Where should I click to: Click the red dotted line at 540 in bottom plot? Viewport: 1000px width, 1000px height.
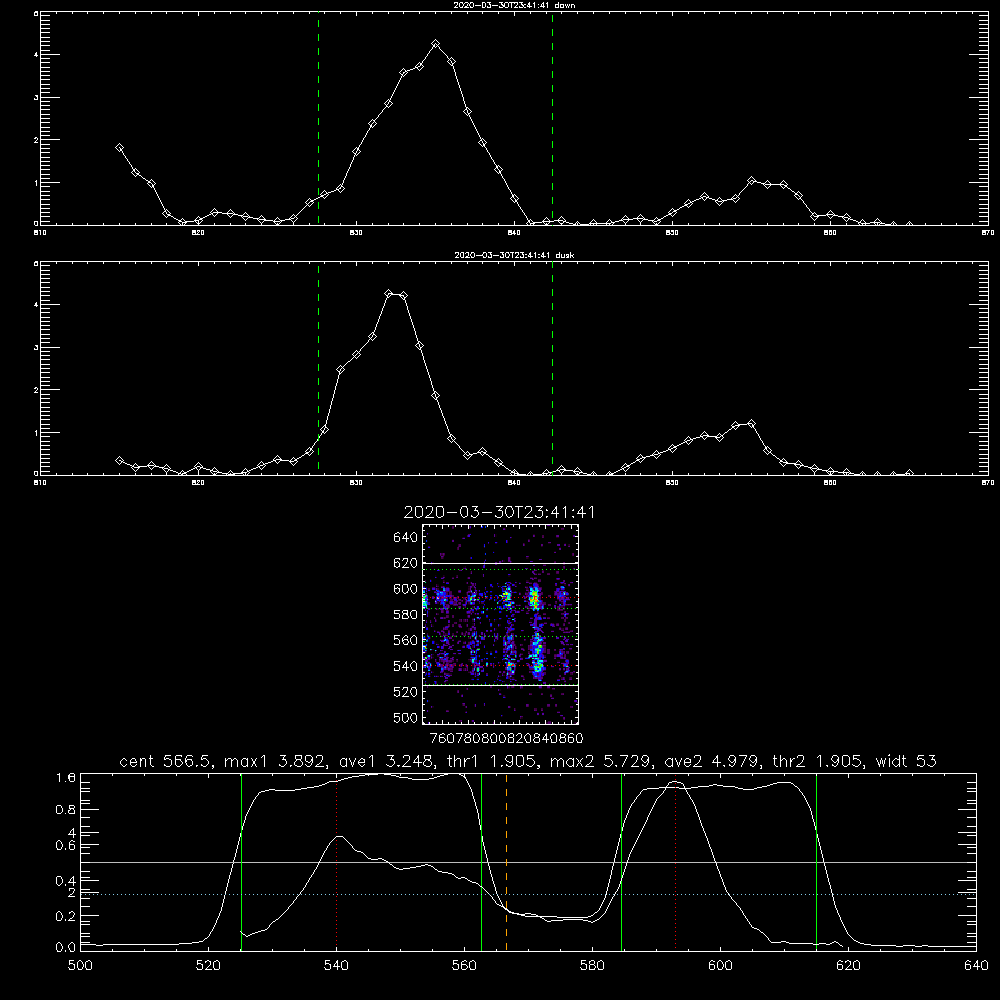337,862
